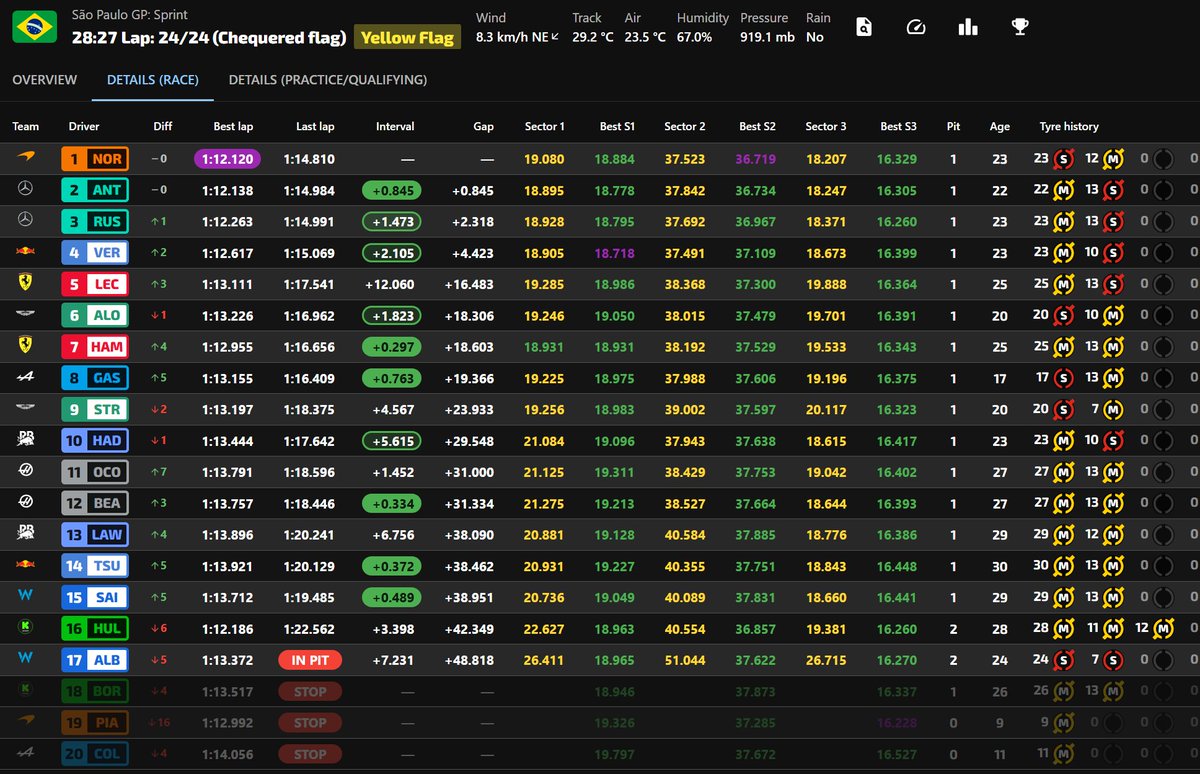The width and height of the screenshot is (1200, 774).
Task: Click sector 2 time 51.044
Action: pos(685,660)
